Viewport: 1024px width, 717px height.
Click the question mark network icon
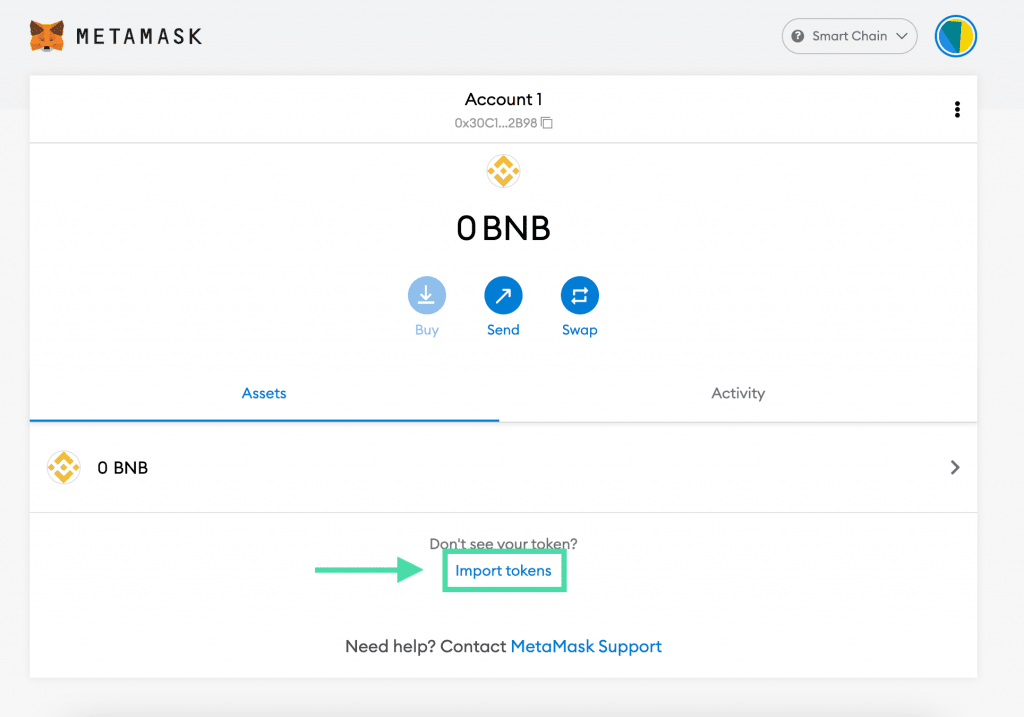(797, 36)
